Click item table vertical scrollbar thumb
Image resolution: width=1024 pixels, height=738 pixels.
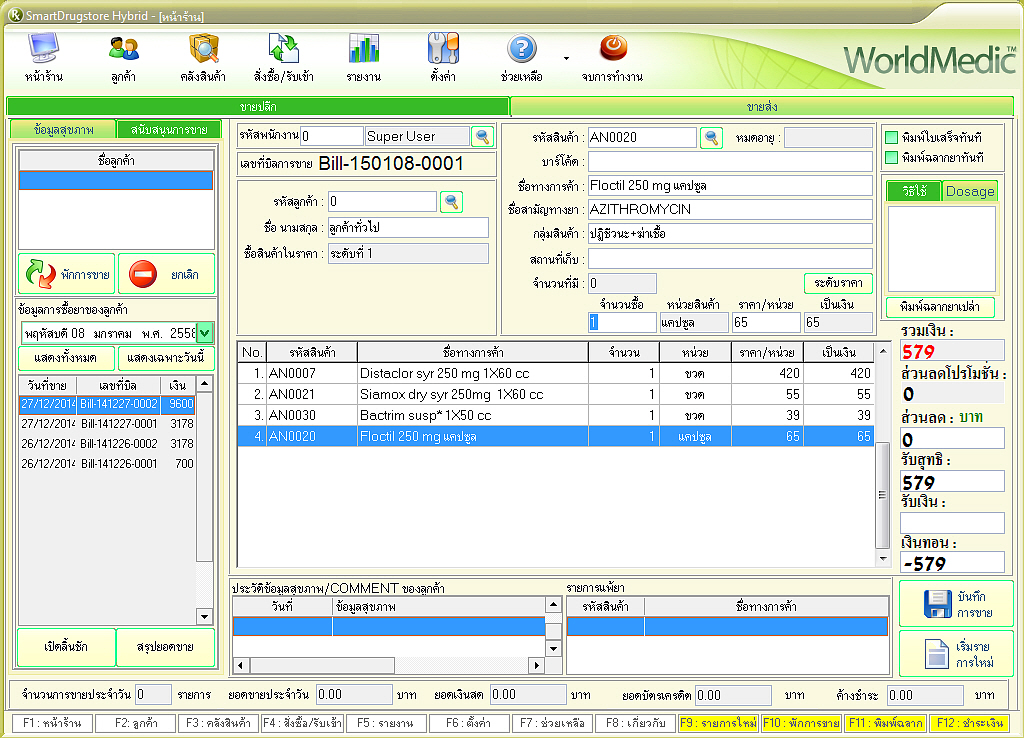tap(882, 495)
